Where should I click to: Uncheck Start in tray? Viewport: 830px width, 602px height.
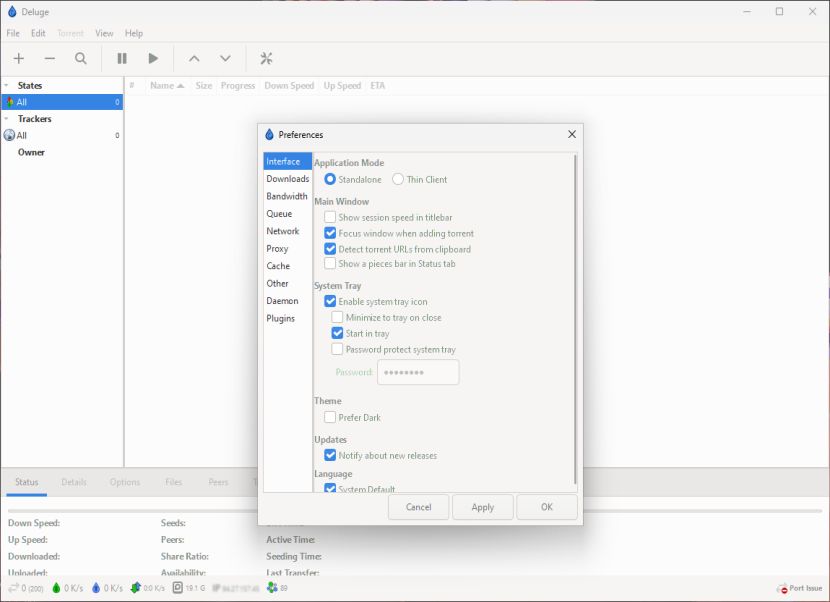pos(337,333)
